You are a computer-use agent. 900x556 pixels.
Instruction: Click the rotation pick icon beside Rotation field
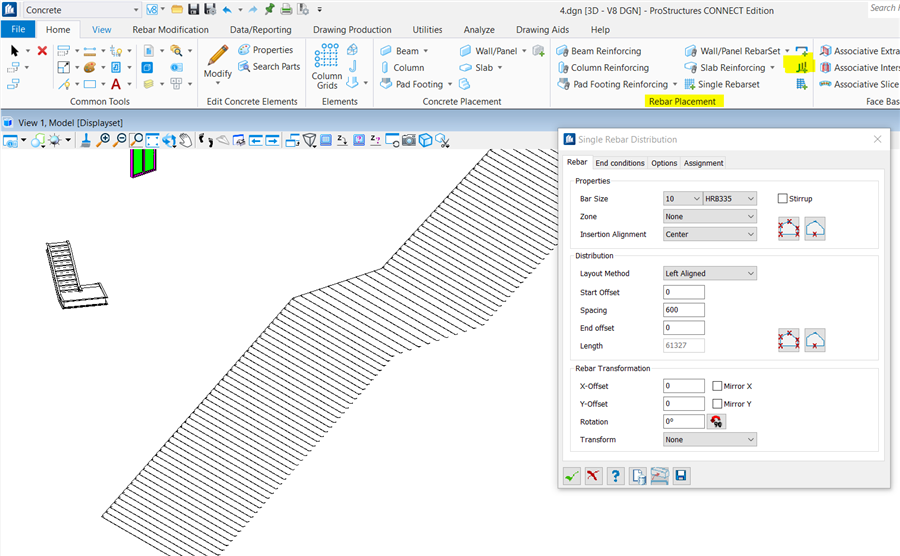pyautogui.click(x=717, y=422)
